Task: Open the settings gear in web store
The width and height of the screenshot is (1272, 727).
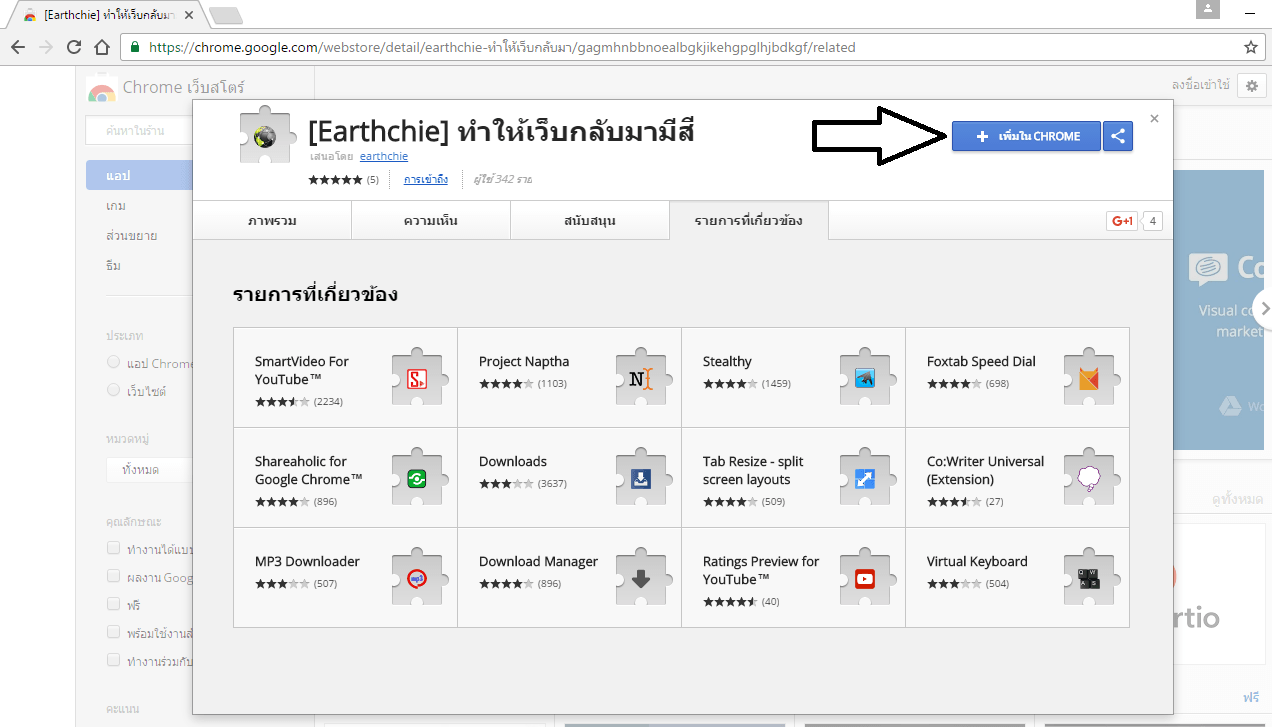Action: coord(1251,86)
